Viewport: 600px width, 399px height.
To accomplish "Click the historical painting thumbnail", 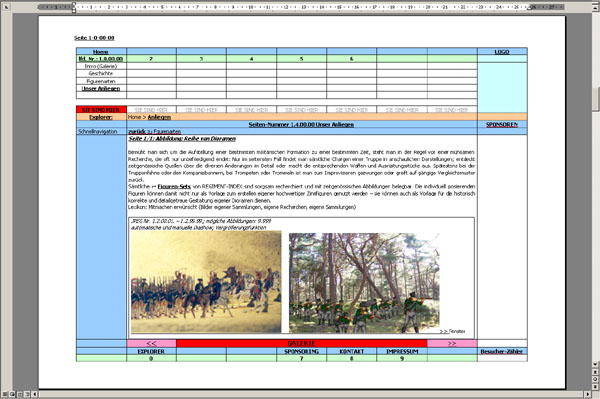I will (206, 282).
